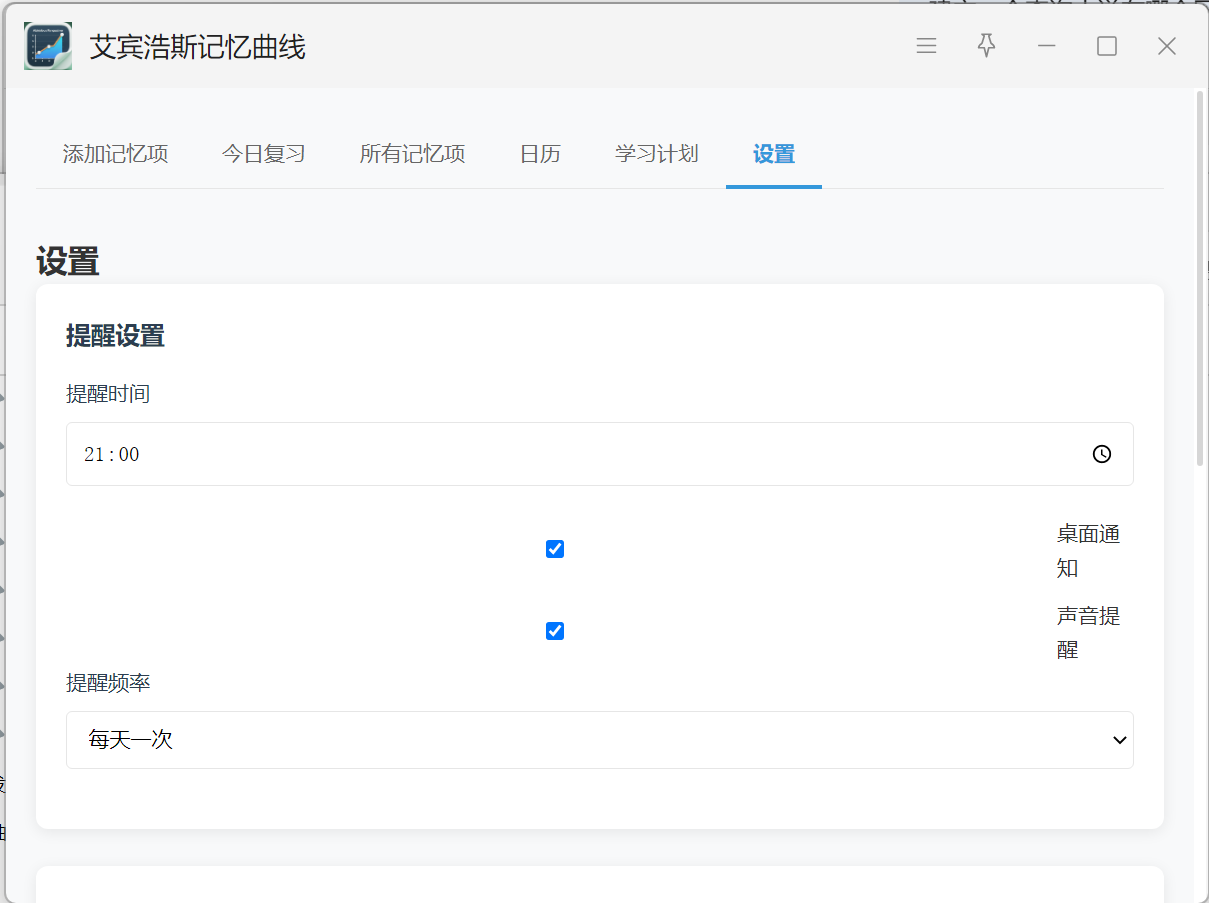Maximize the 艾宾浩斯记忆曲线 window
This screenshot has width=1209, height=903.
tap(1106, 46)
